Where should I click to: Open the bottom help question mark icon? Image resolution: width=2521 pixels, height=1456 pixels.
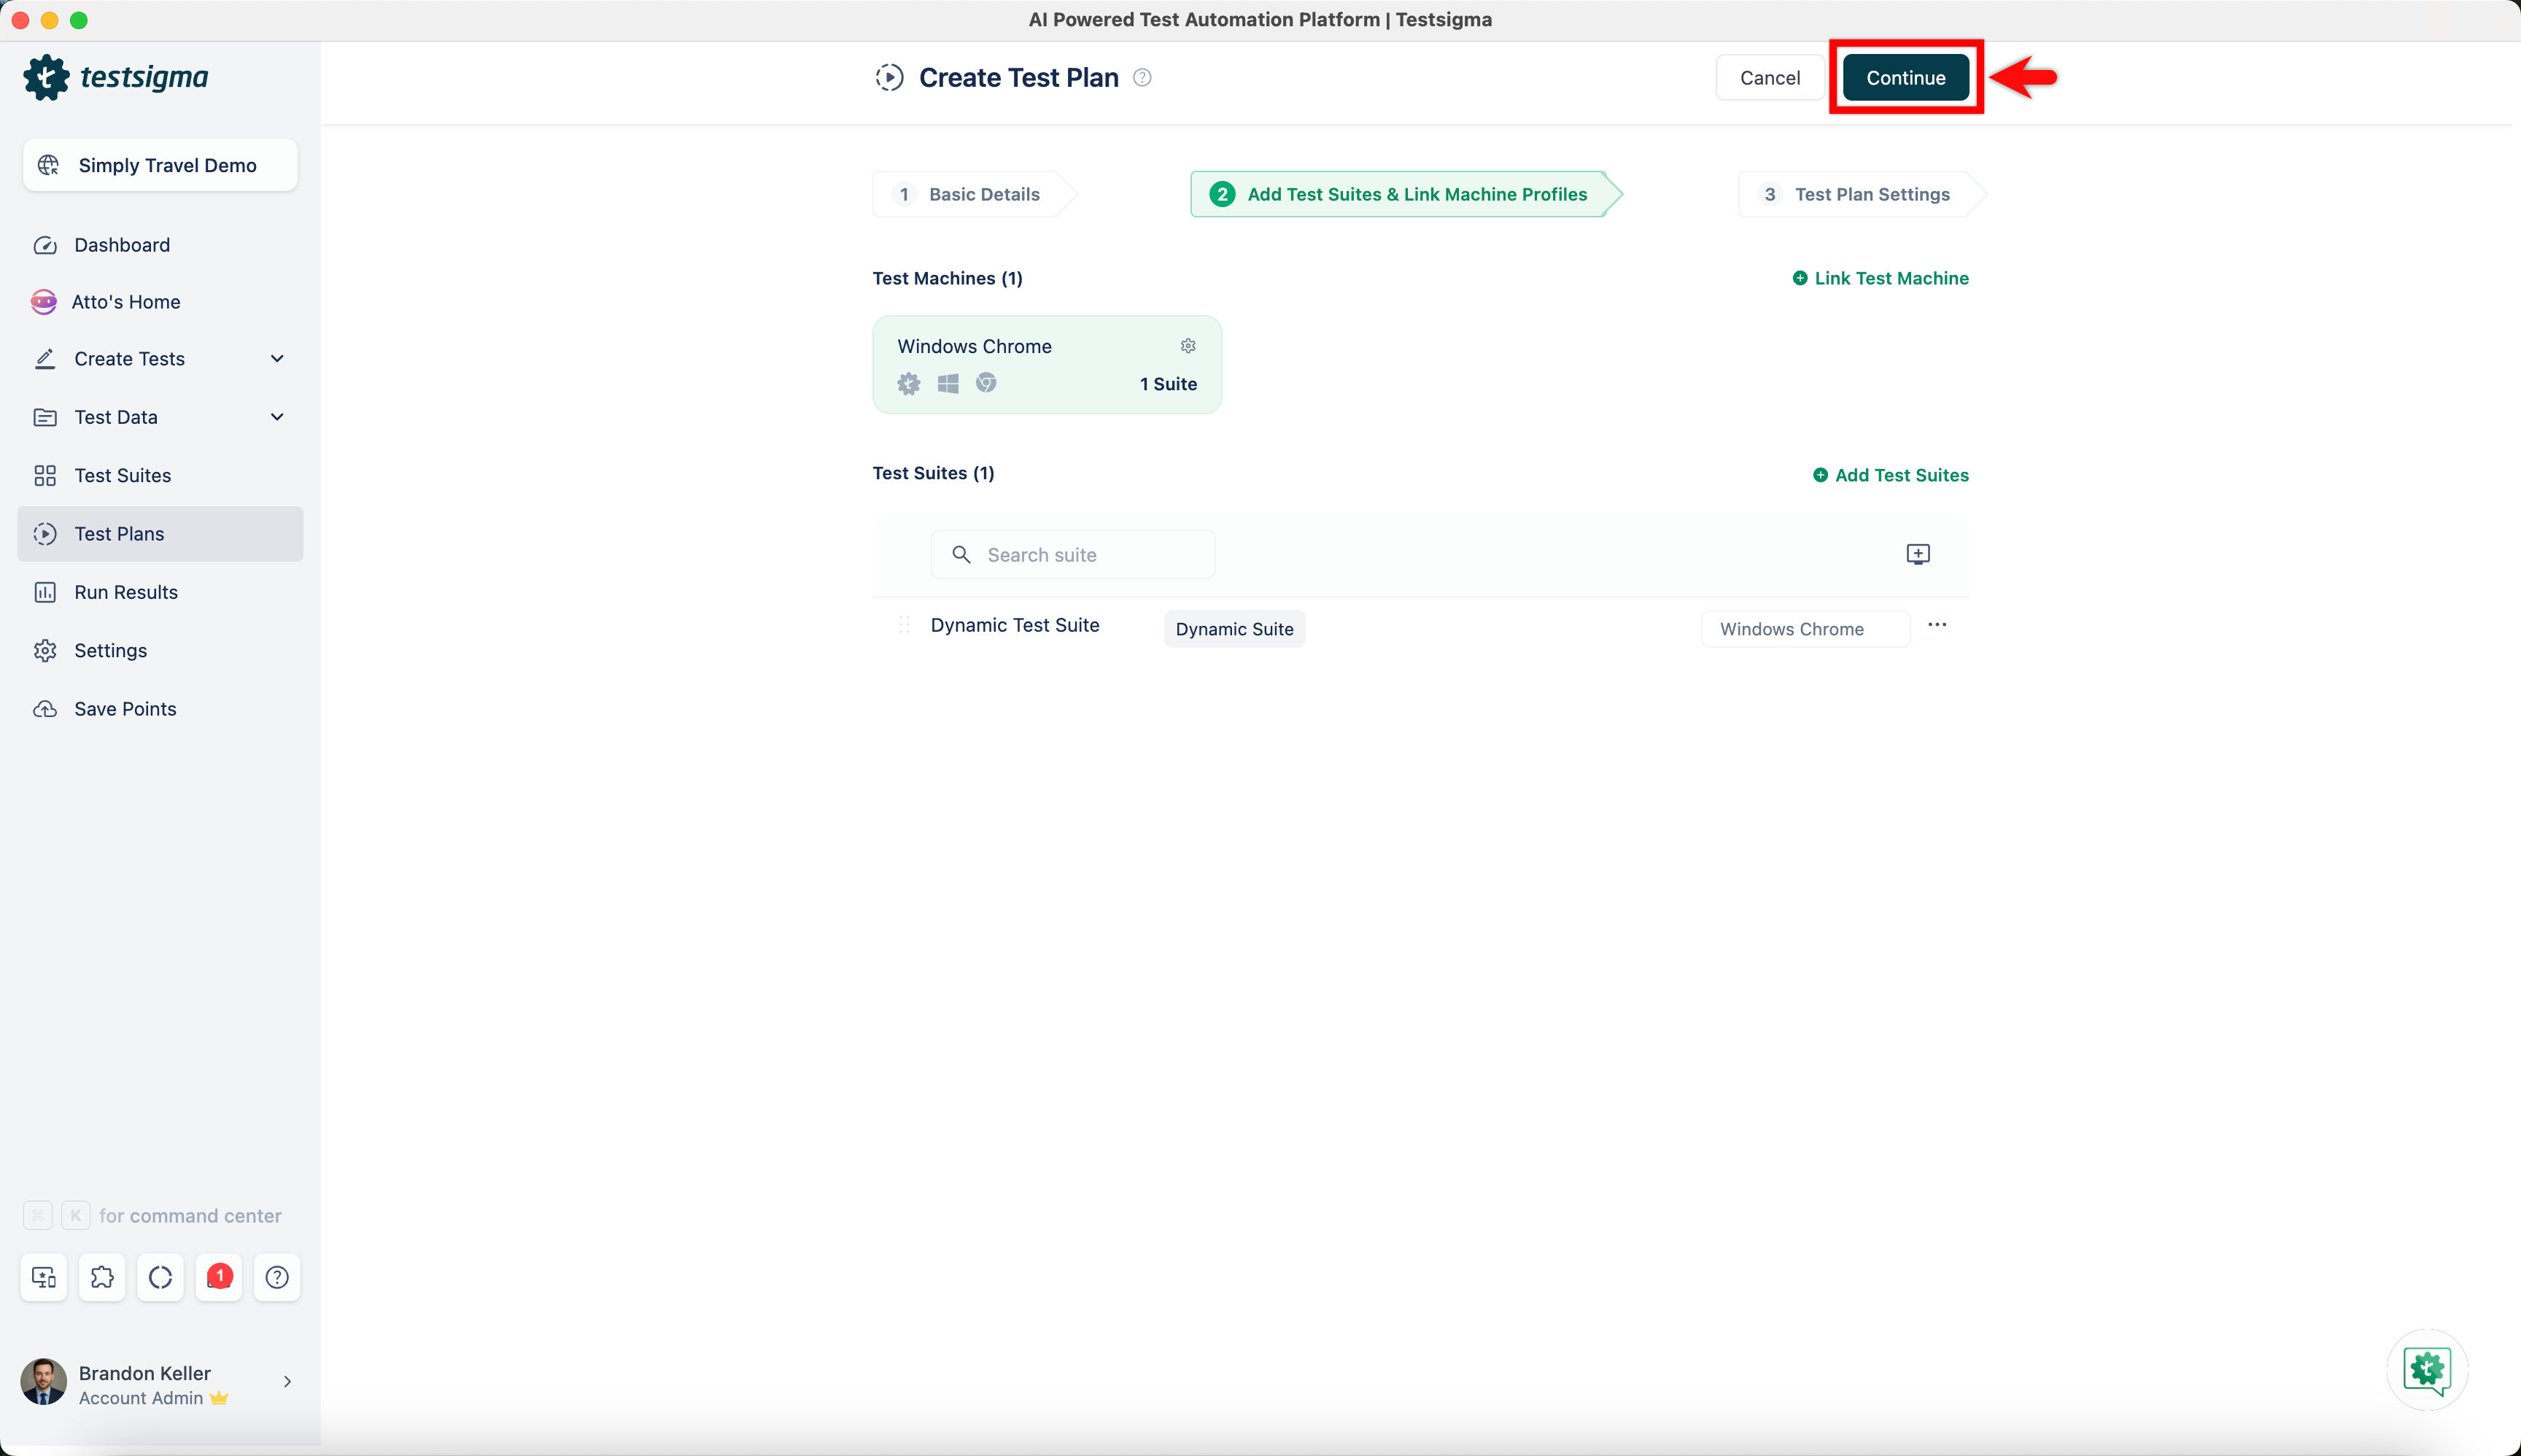coord(277,1277)
